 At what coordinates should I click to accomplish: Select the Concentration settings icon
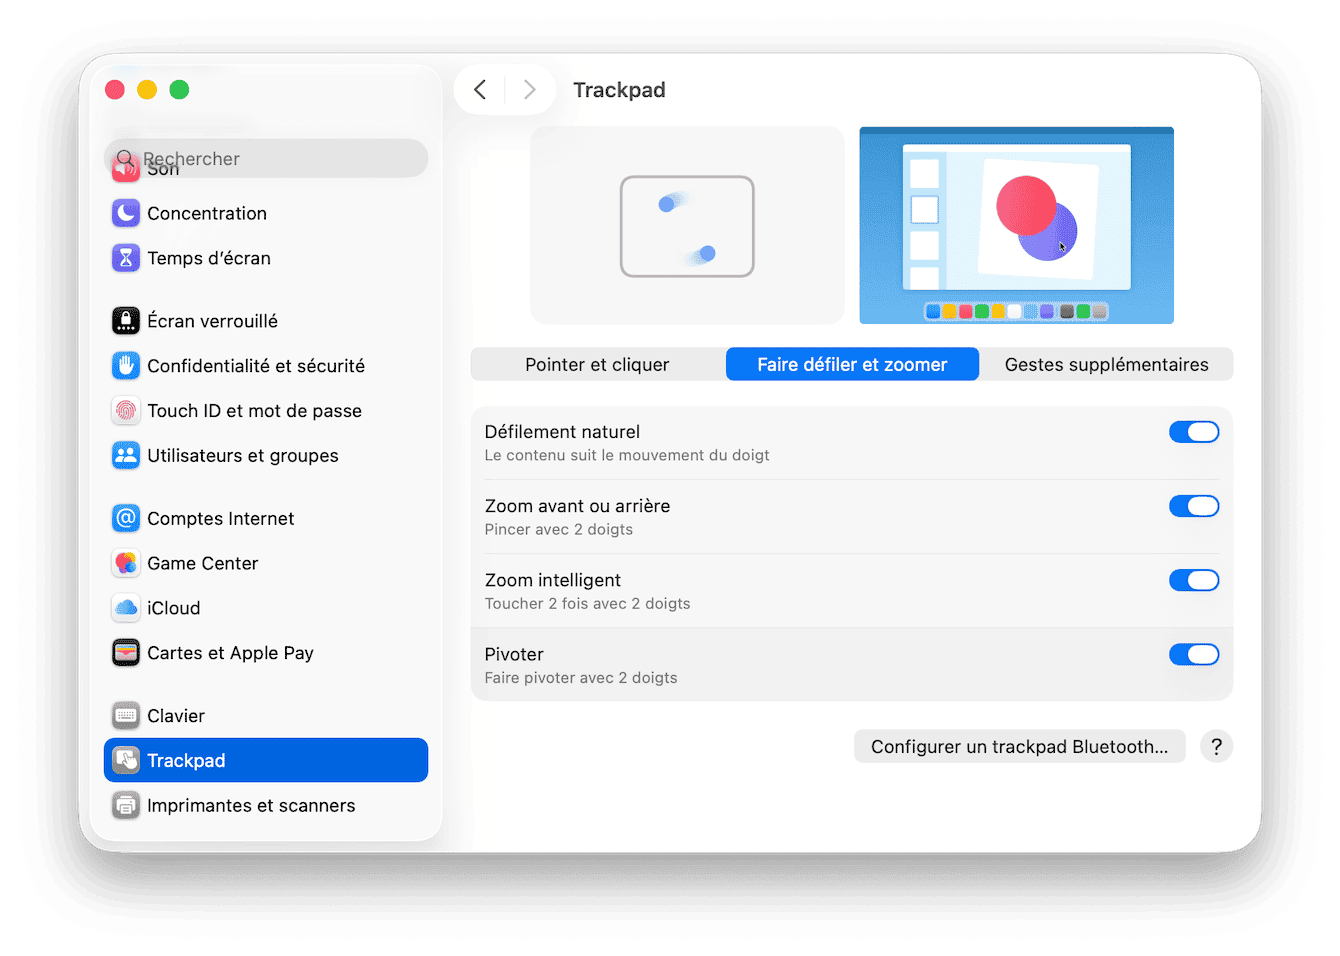click(x=206, y=213)
